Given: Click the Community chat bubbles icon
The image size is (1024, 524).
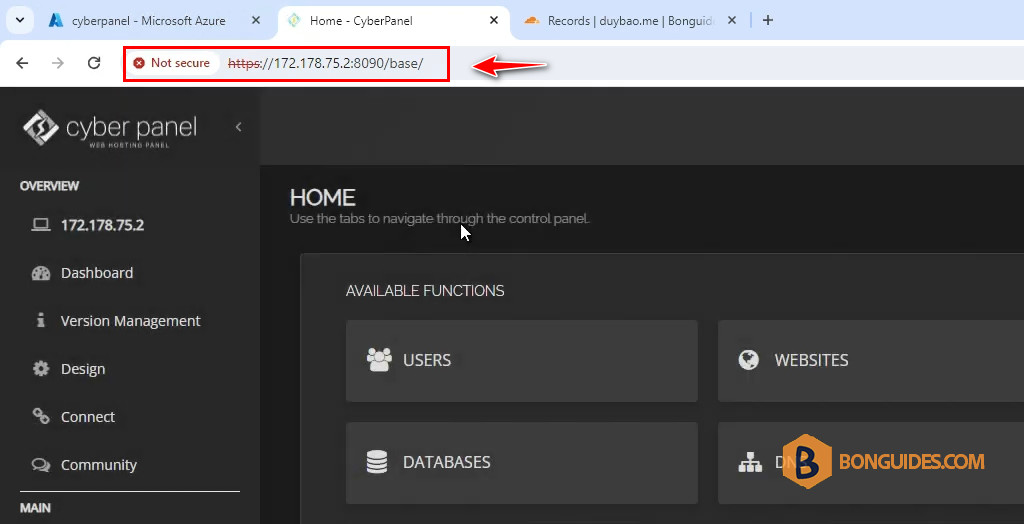Looking at the screenshot, I should [40, 465].
